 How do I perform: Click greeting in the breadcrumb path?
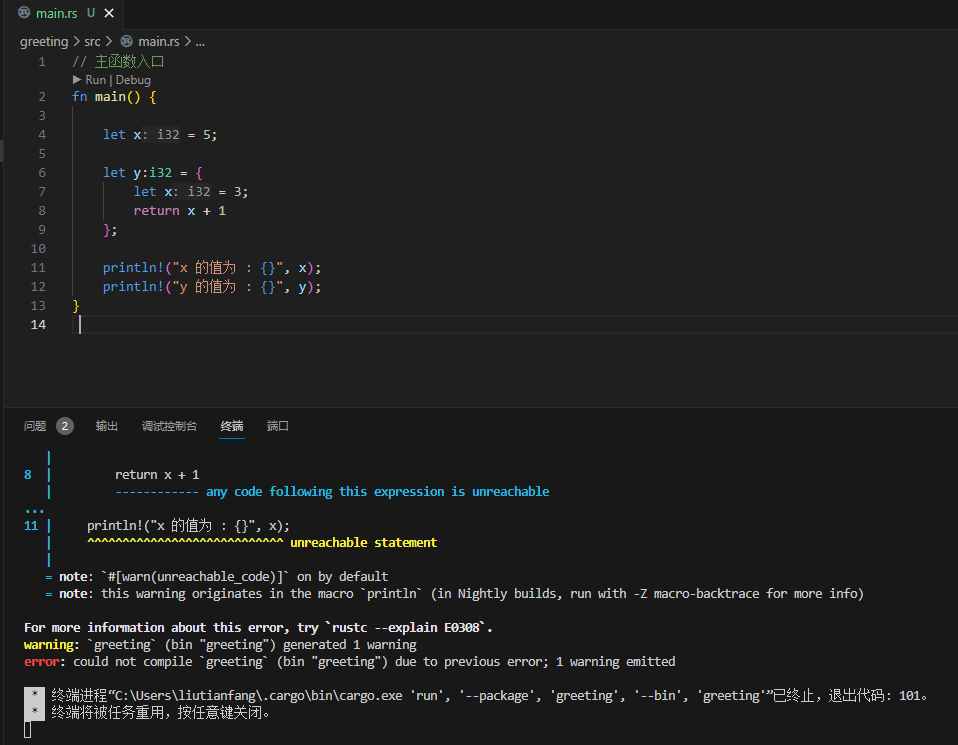pyautogui.click(x=44, y=42)
